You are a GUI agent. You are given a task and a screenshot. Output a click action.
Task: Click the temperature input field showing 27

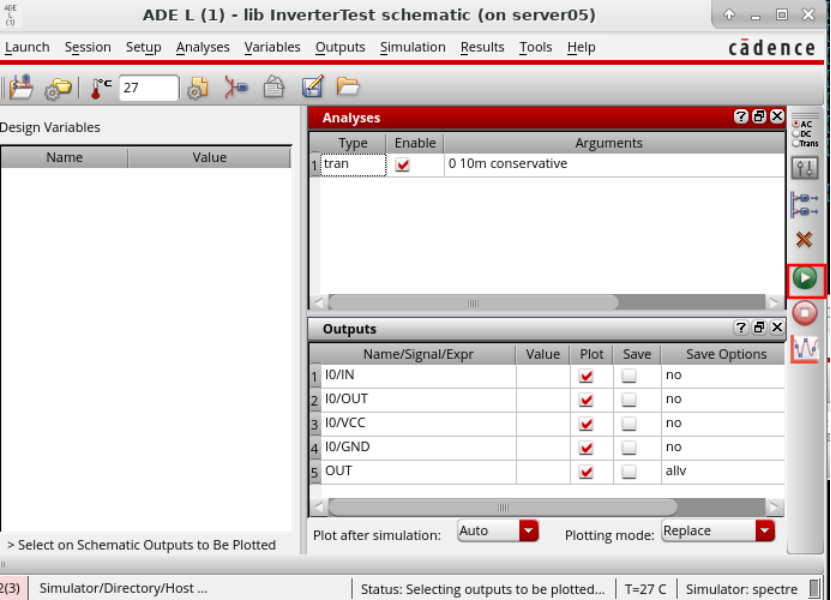[x=148, y=88]
